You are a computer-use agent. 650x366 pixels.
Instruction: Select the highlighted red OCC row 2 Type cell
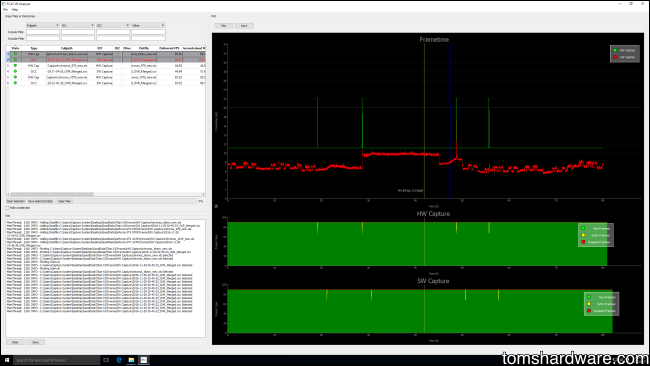point(34,60)
